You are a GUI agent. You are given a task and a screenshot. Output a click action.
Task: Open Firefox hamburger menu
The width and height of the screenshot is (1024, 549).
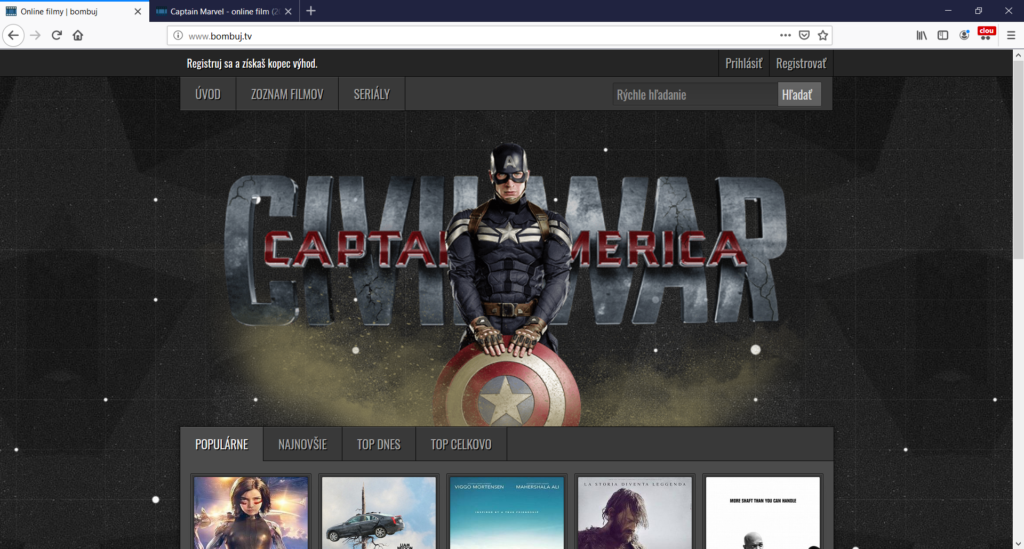tap(1011, 35)
